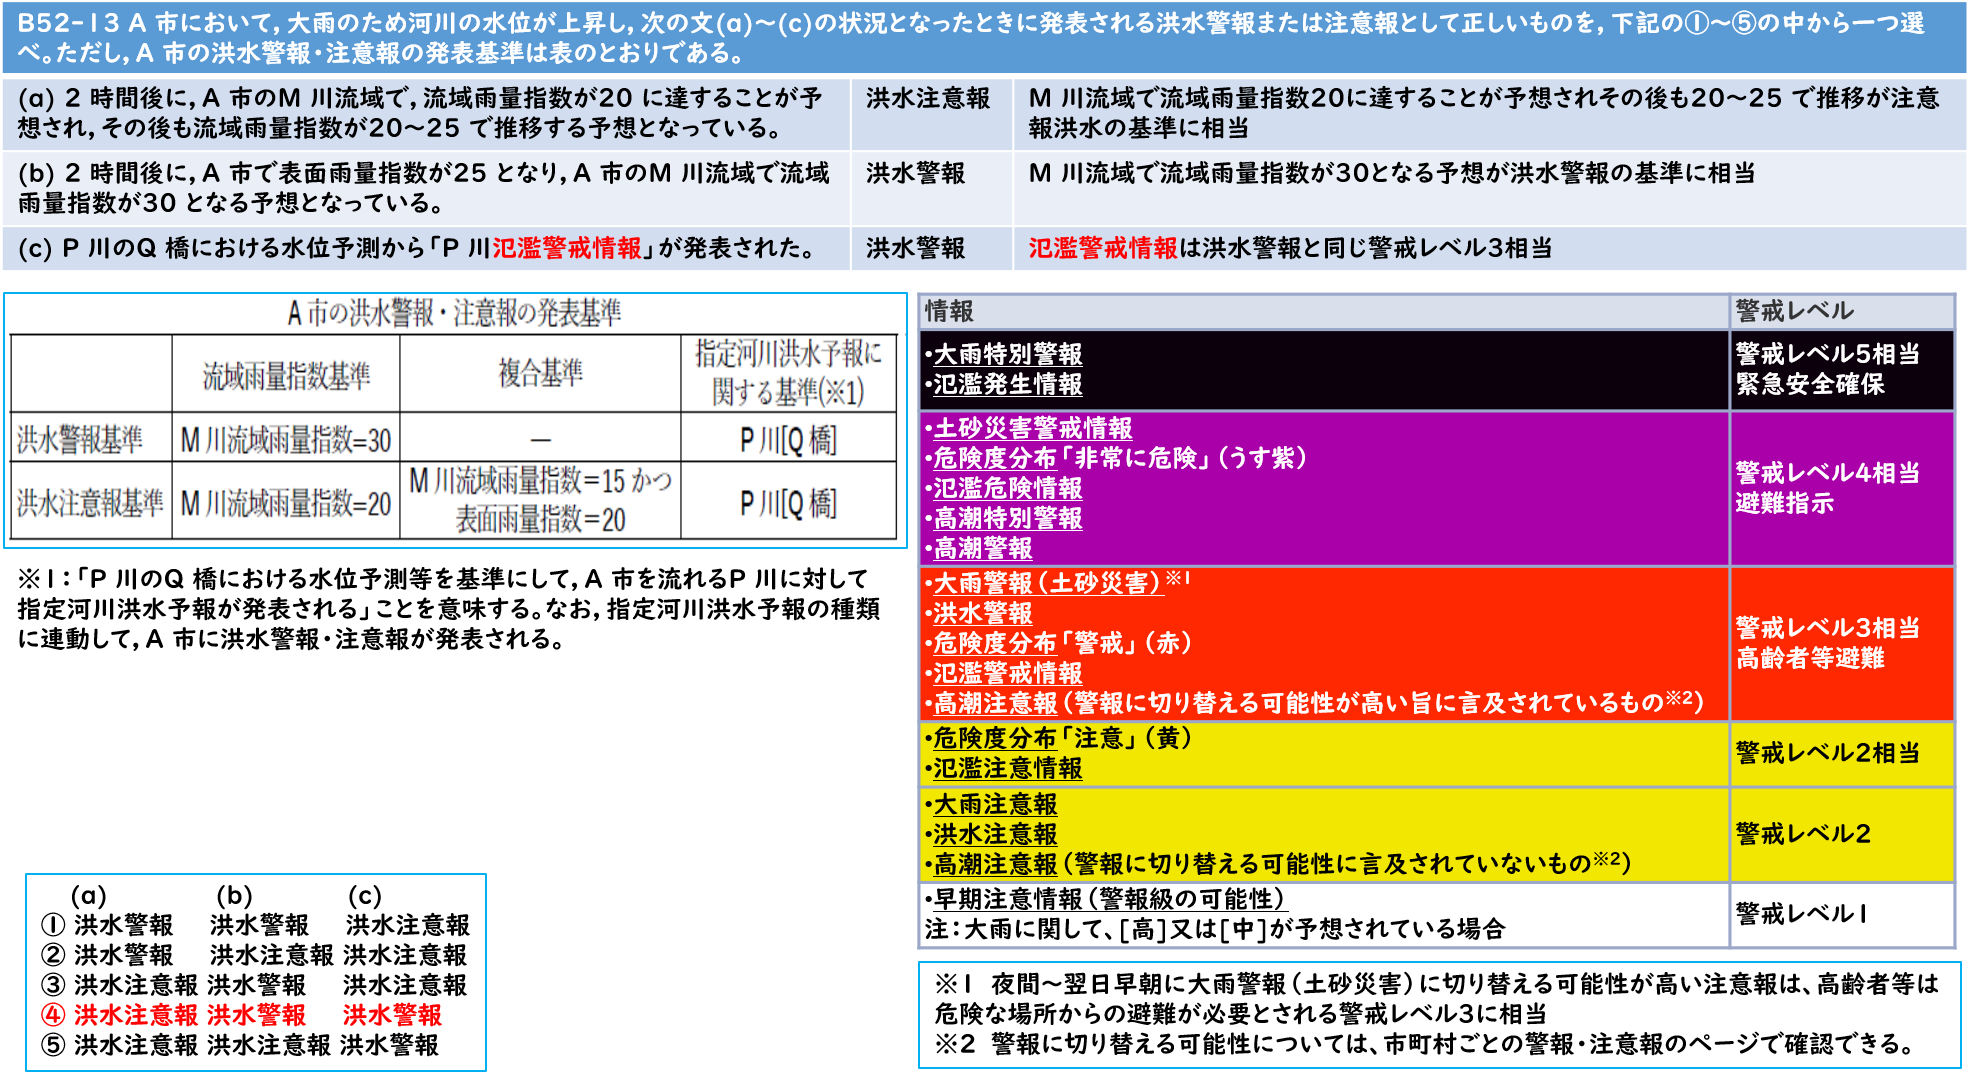The width and height of the screenshot is (1972, 1077).
Task: Open 危険度分布 link beside 「警戒」(赤)
Action: 994,644
